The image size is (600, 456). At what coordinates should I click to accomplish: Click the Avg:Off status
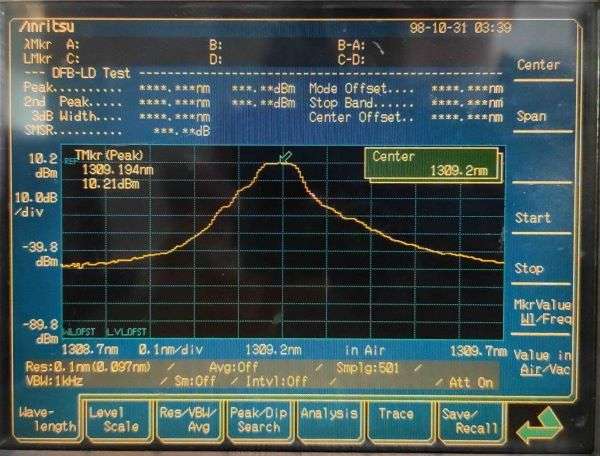pos(233,368)
